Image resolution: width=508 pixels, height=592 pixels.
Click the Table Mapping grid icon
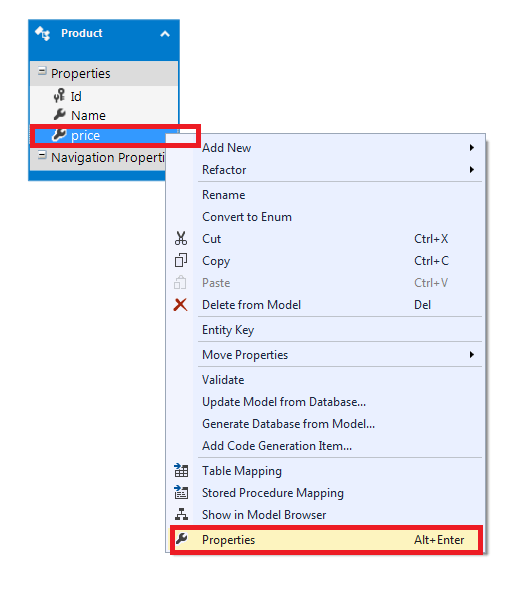(x=181, y=470)
